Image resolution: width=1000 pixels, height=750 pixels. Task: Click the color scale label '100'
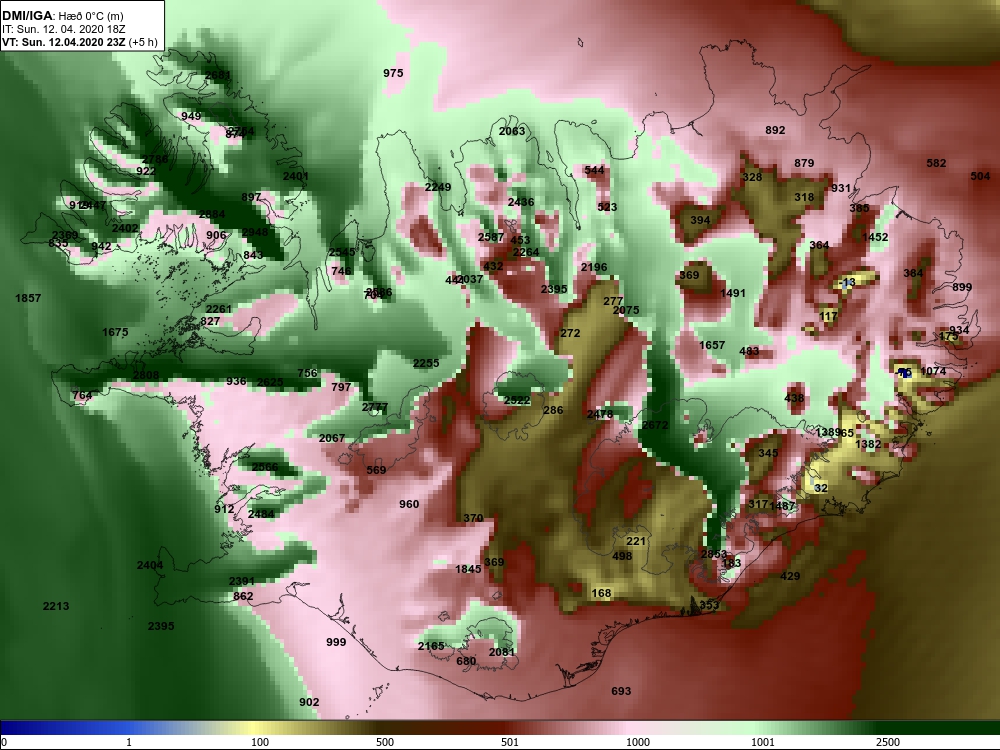click(x=260, y=742)
